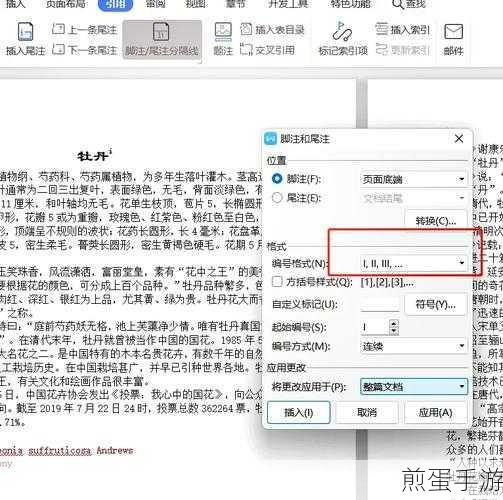Select the References (引用) ribbon tab
The image size is (503, 500).
pyautogui.click(x=115, y=4)
